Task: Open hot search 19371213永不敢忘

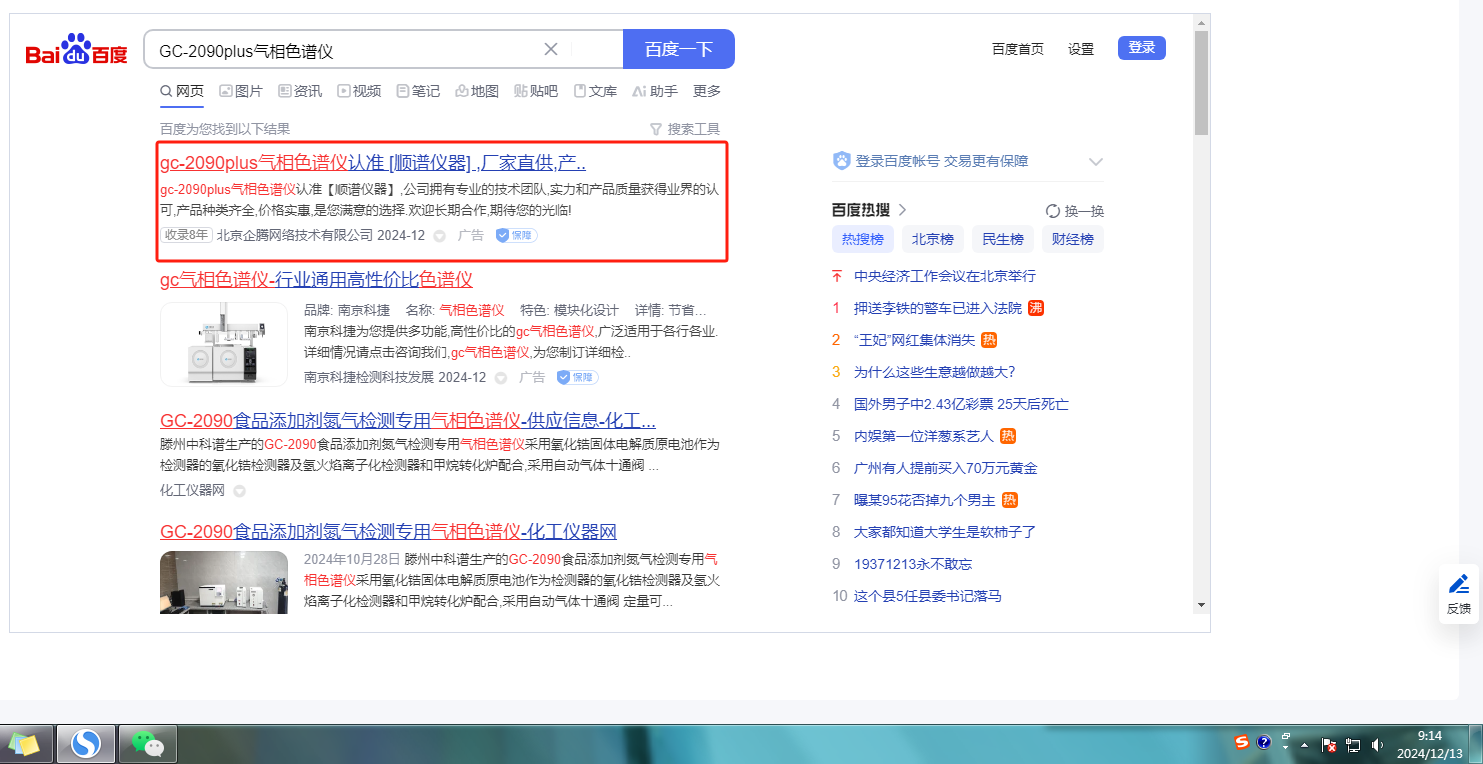Action: tap(913, 564)
